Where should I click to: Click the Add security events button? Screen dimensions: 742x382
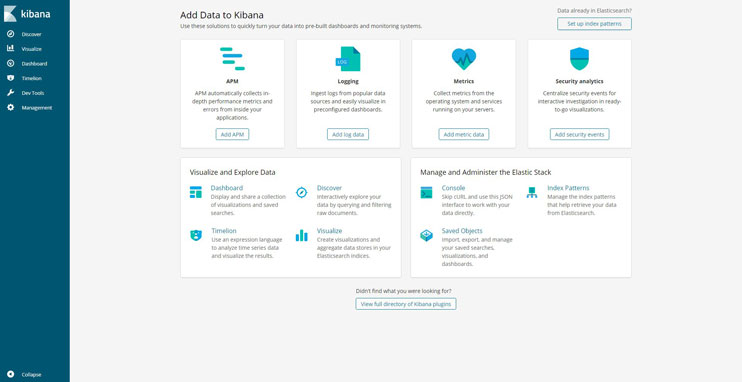pyautogui.click(x=579, y=134)
